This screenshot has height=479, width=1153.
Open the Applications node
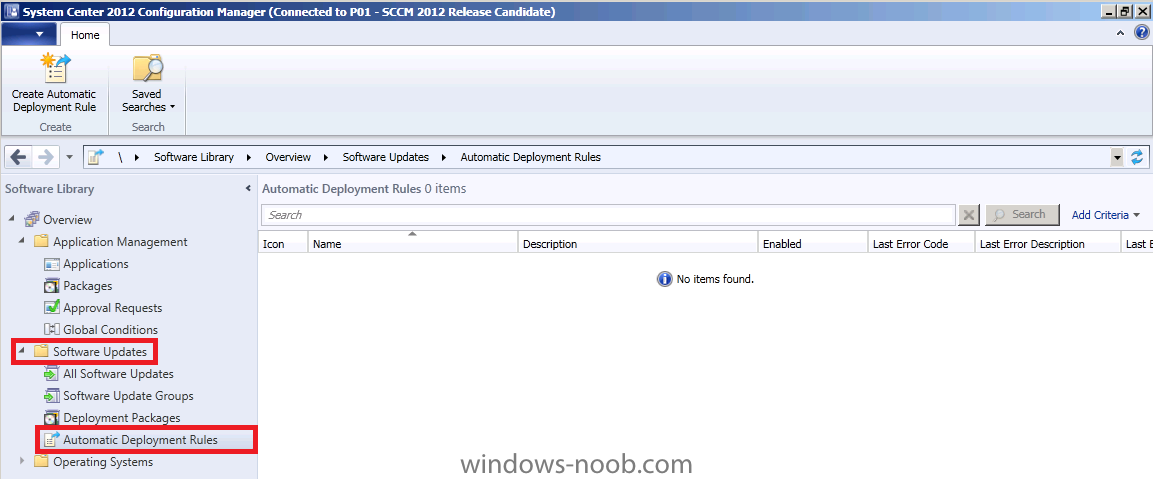coord(96,263)
